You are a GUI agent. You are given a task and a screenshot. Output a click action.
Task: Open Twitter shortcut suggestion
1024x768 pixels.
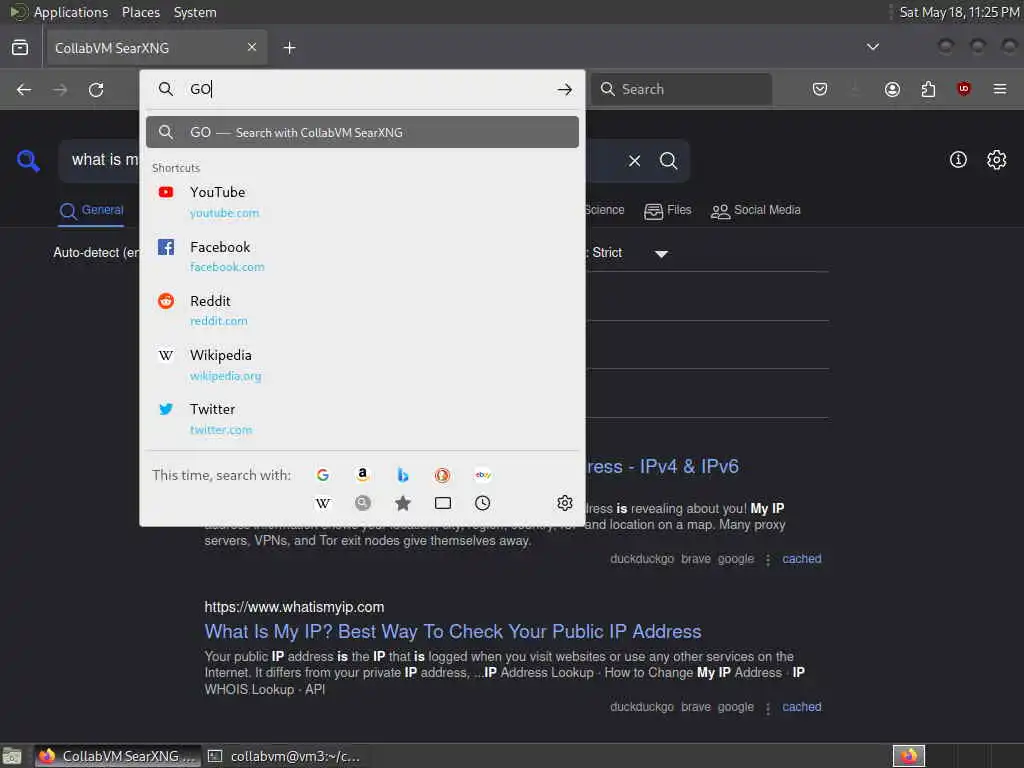point(362,419)
